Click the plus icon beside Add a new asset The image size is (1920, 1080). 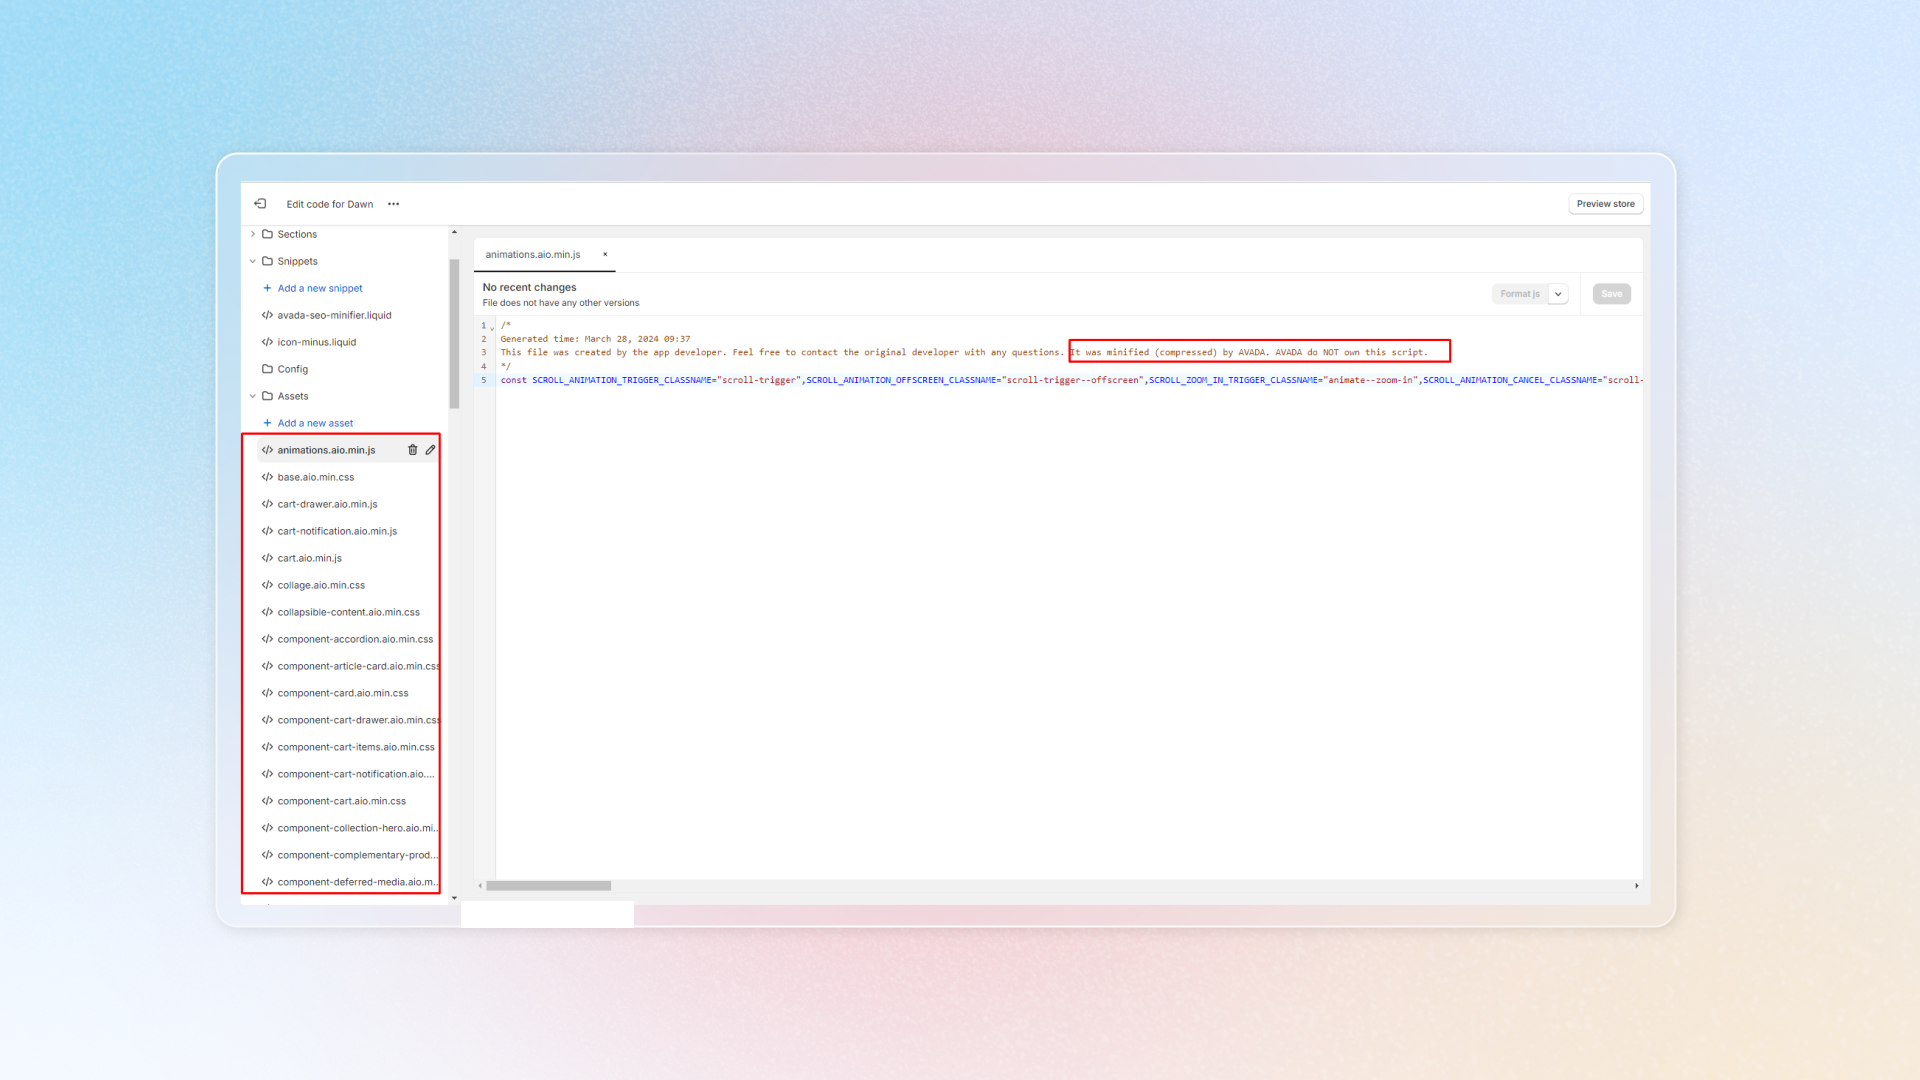(267, 423)
